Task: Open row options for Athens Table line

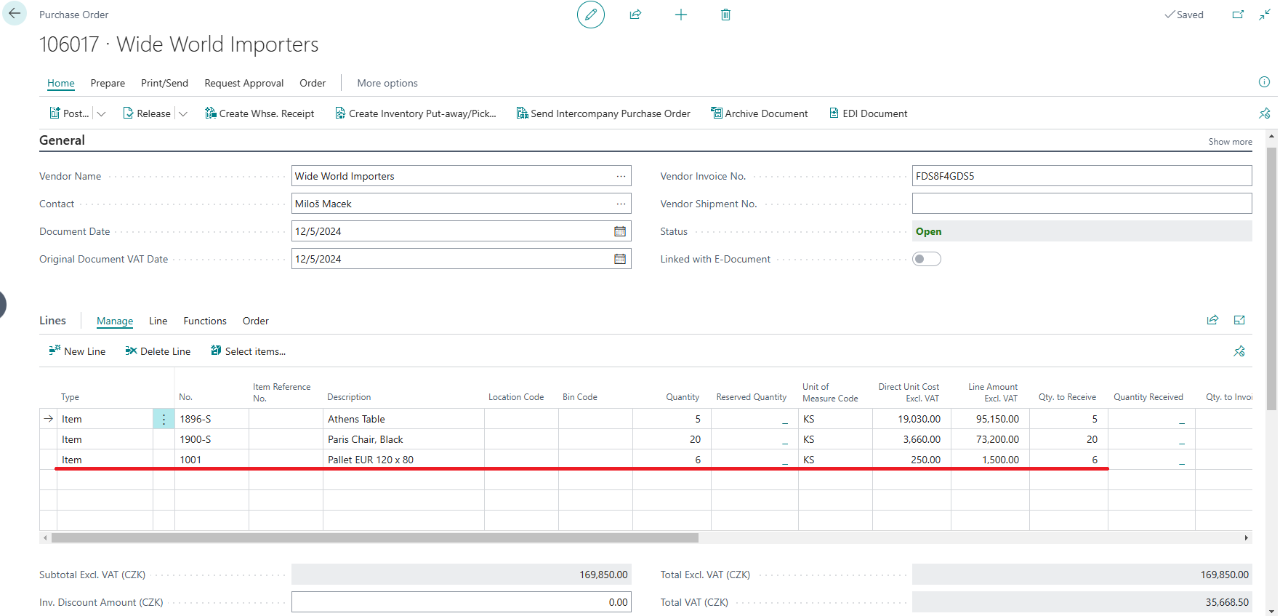Action: [164, 420]
